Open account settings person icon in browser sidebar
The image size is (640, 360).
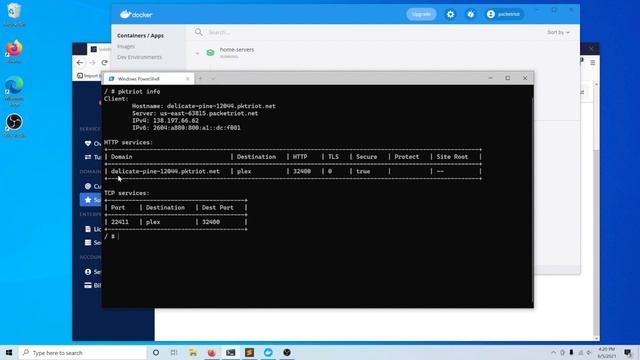tap(88, 271)
